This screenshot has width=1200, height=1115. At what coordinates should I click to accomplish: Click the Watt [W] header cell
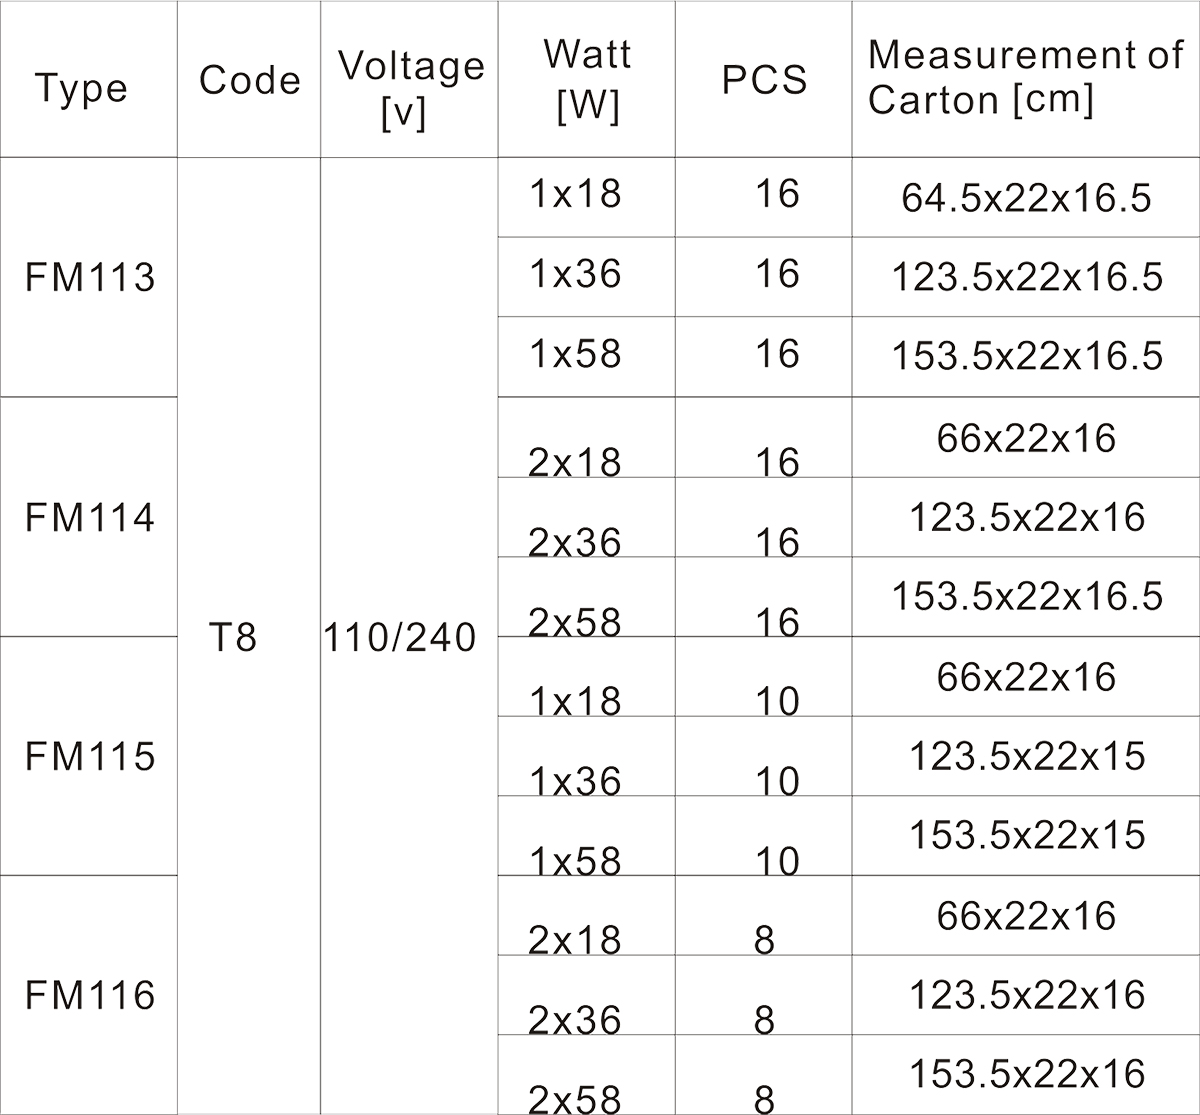(587, 80)
